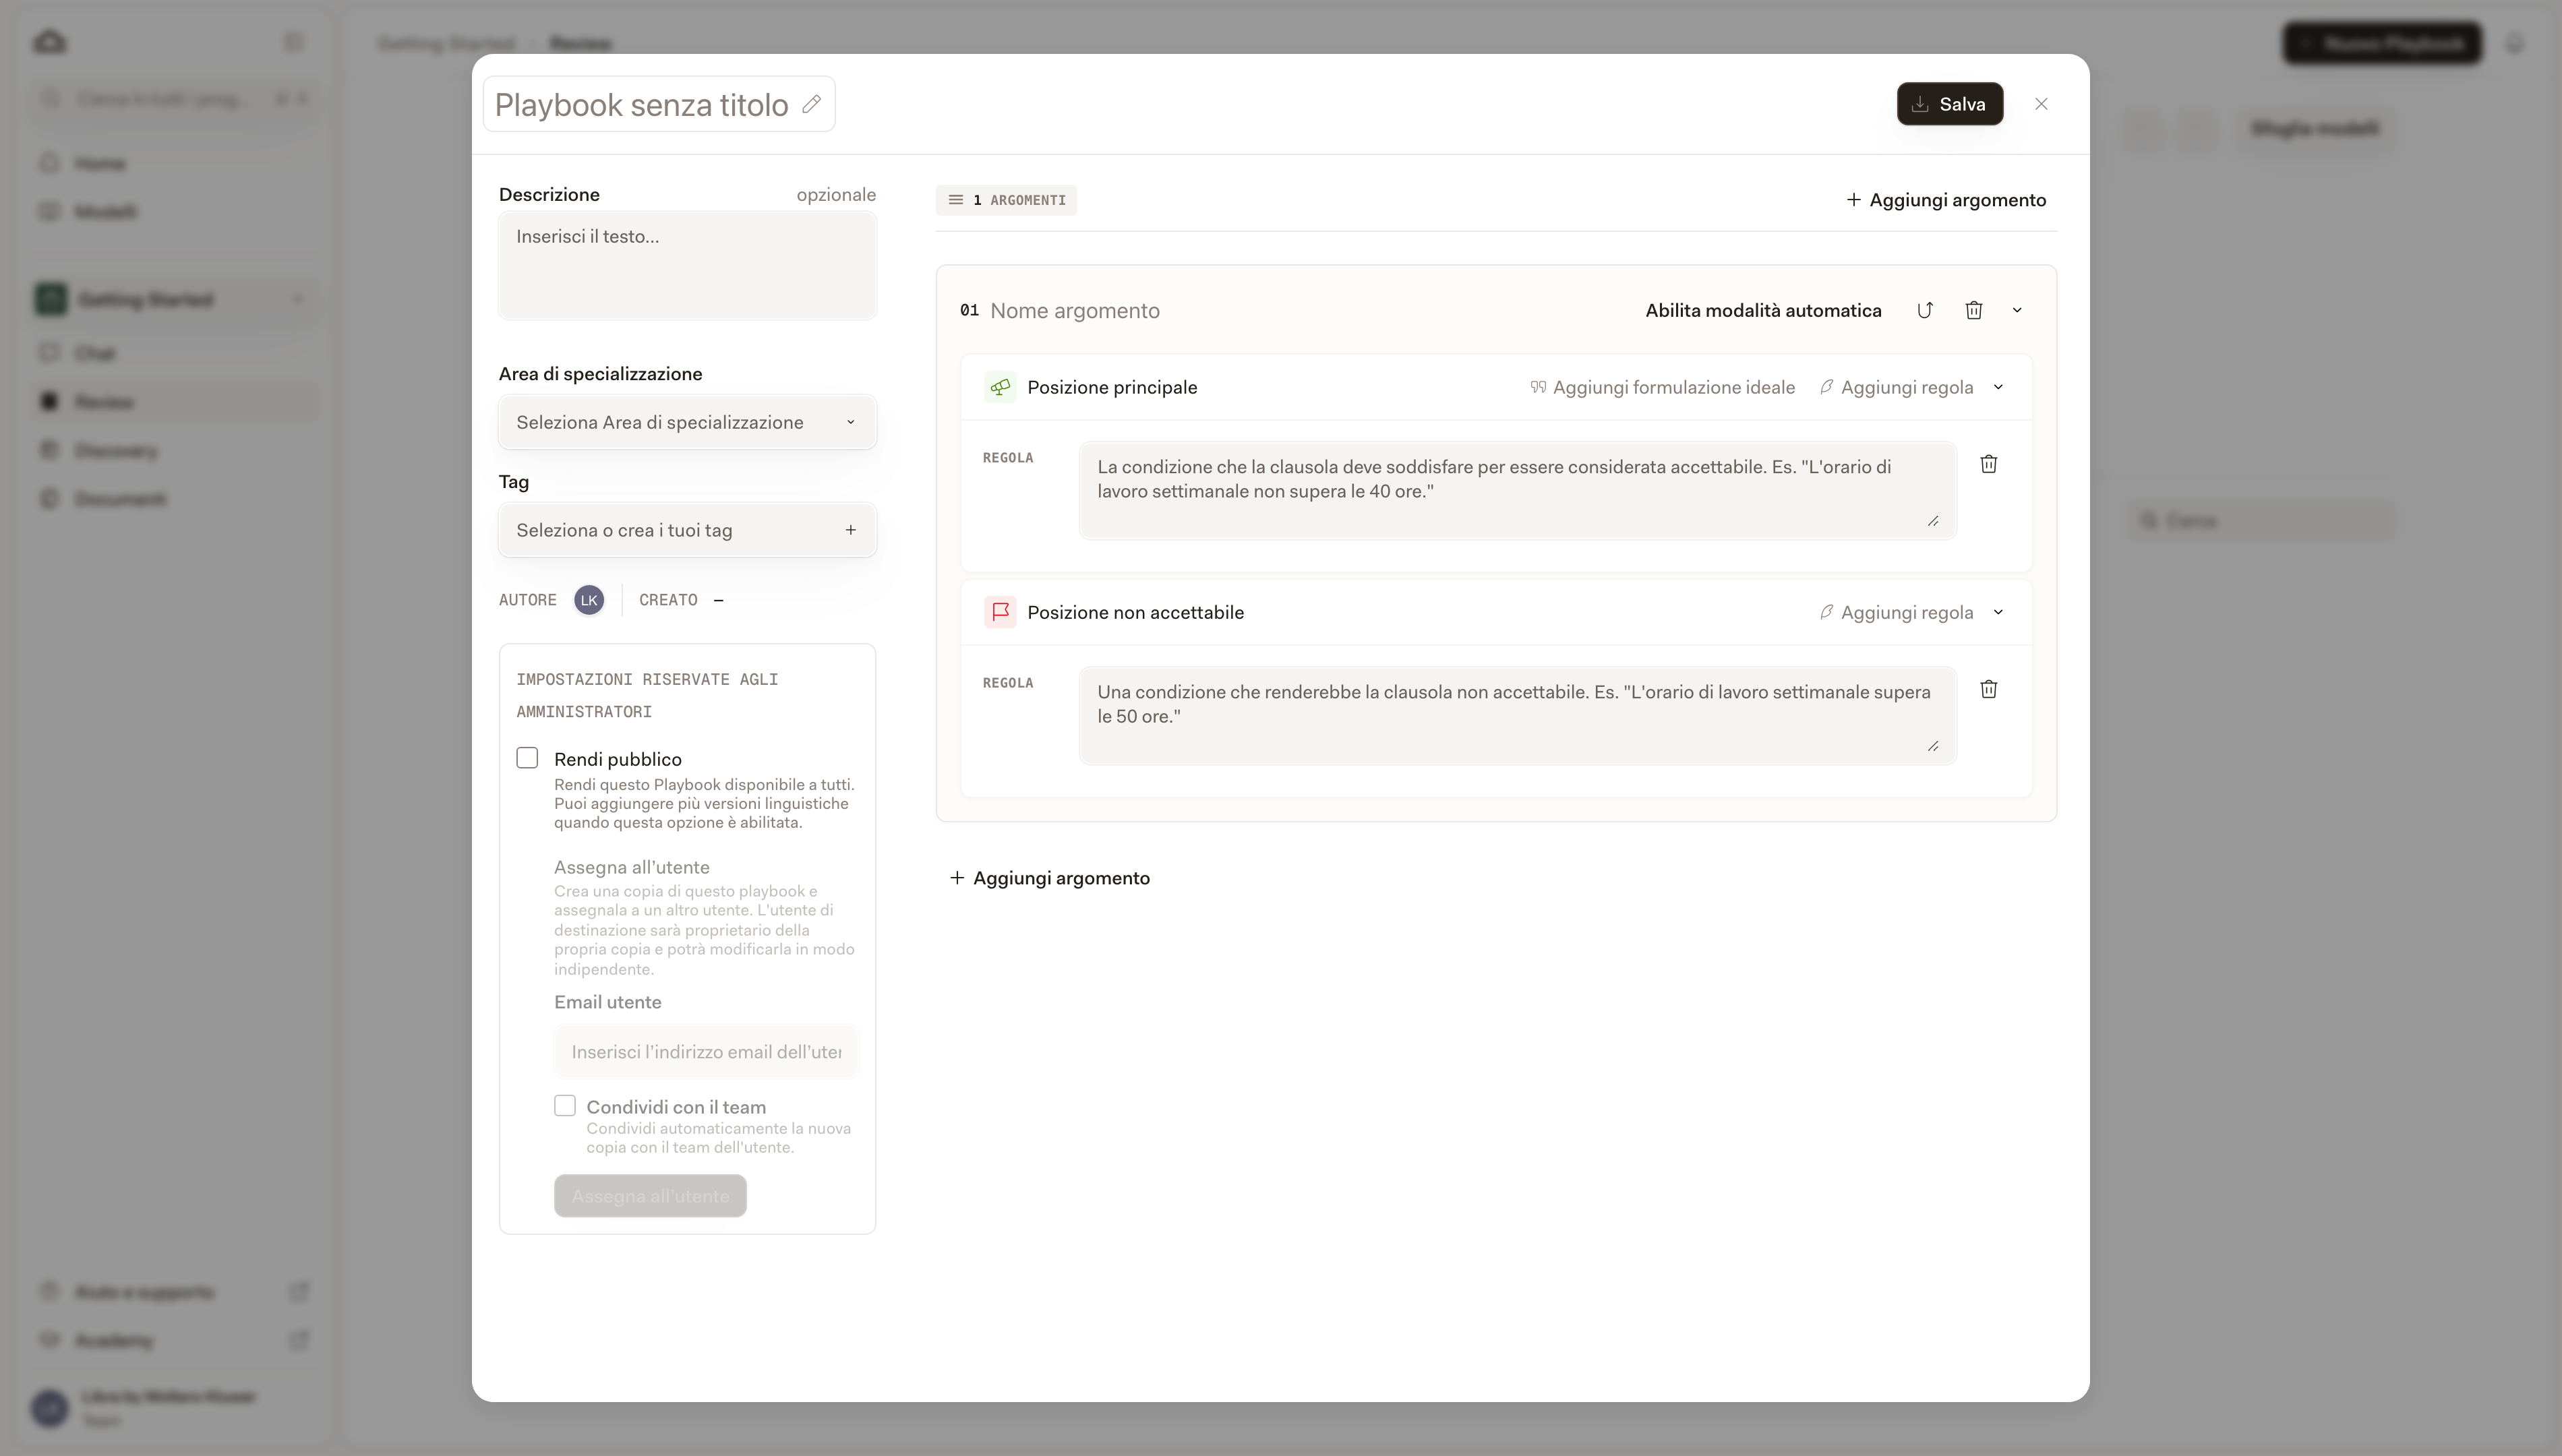Collapse the Posizione principale section chevron
This screenshot has width=2562, height=1456.
1998,387
